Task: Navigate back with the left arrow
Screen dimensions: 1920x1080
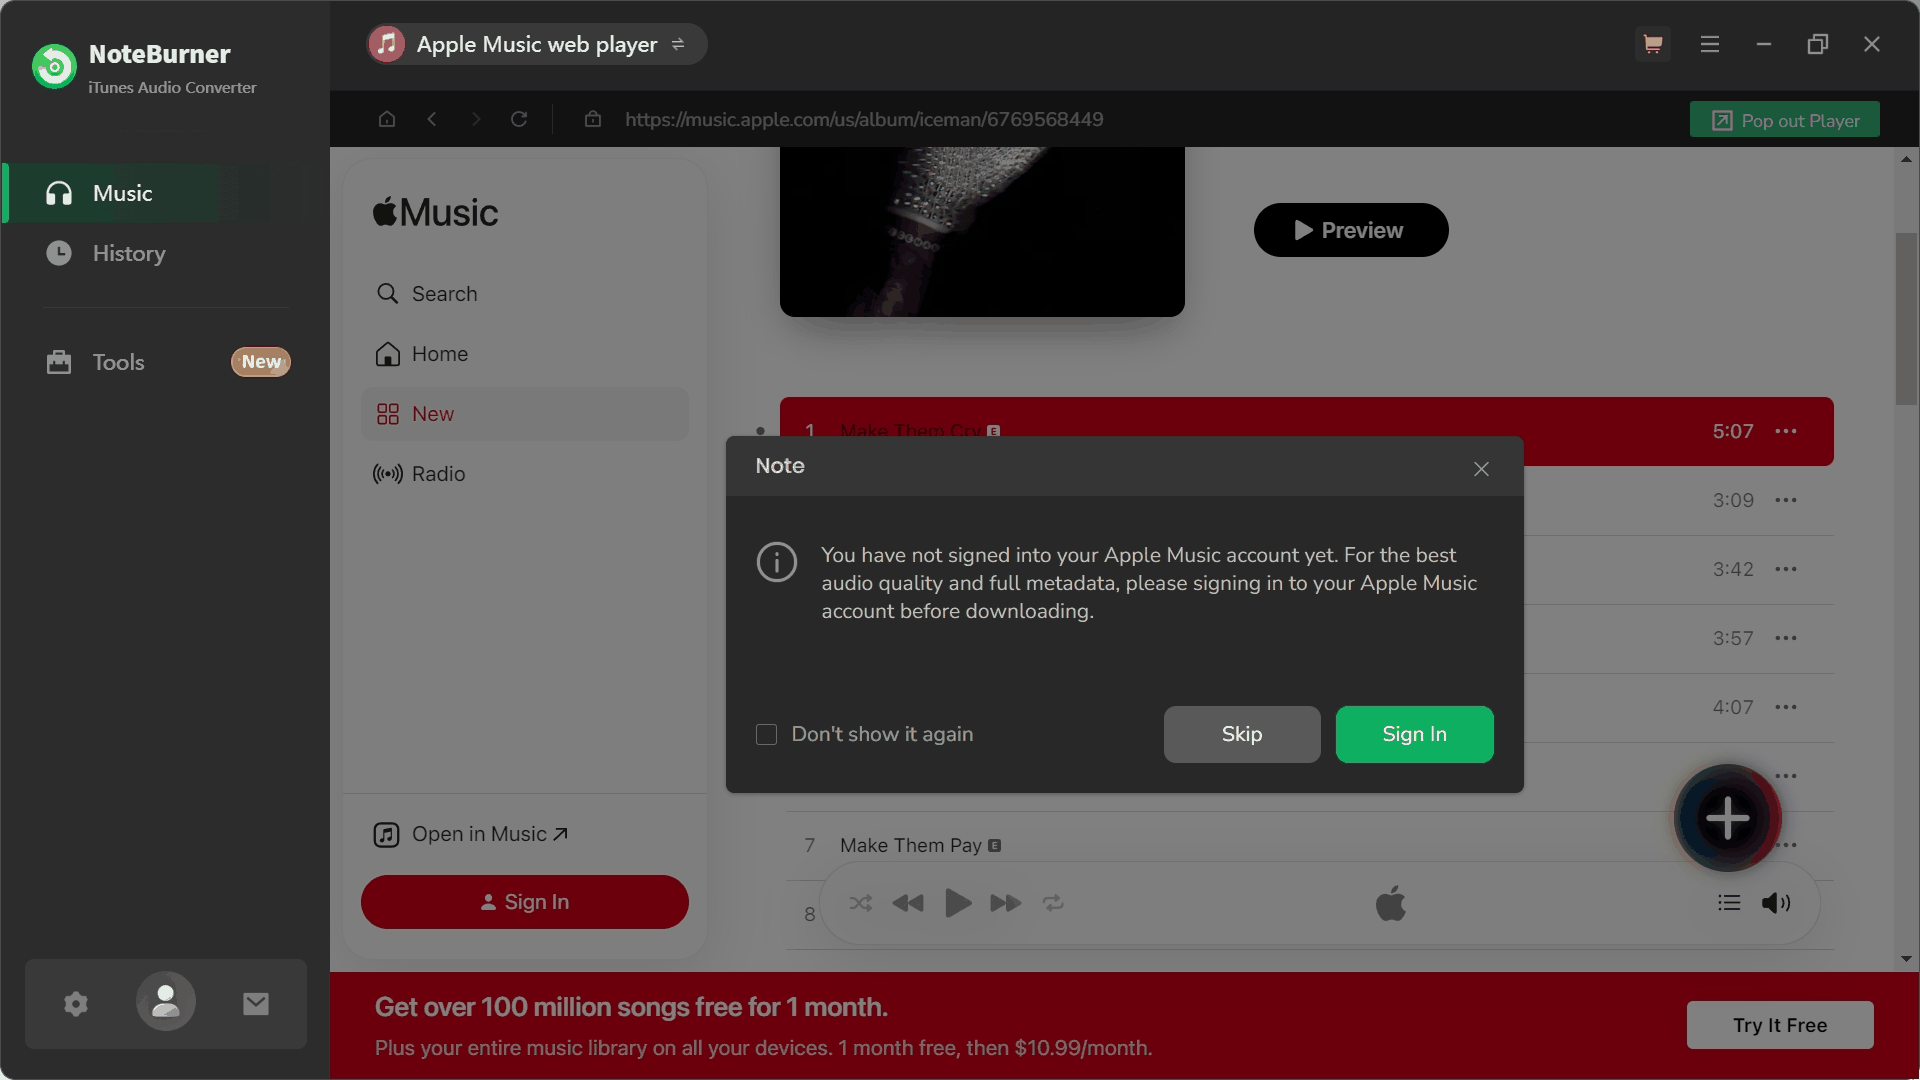Action: tap(432, 119)
